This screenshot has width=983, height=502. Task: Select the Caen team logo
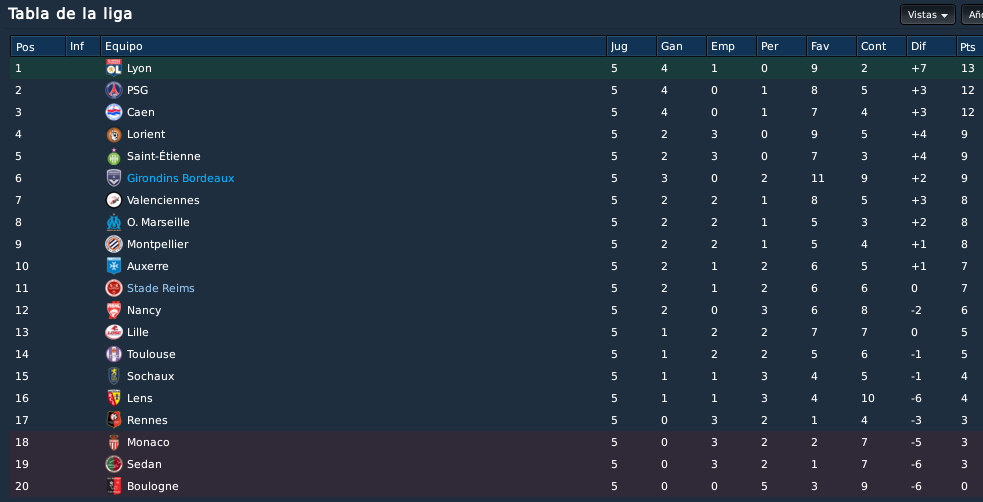[113, 112]
